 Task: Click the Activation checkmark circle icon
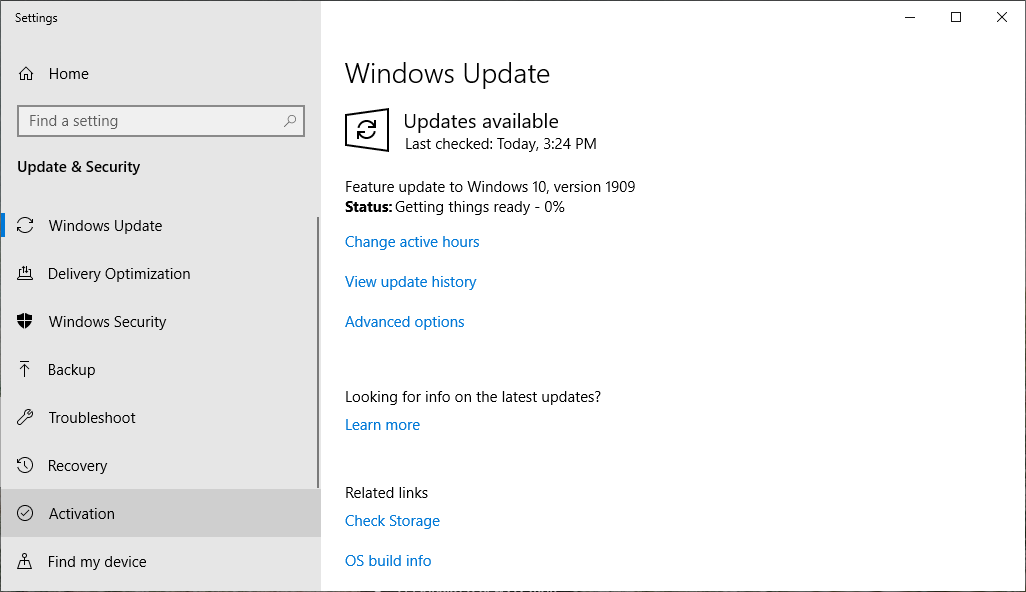25,513
